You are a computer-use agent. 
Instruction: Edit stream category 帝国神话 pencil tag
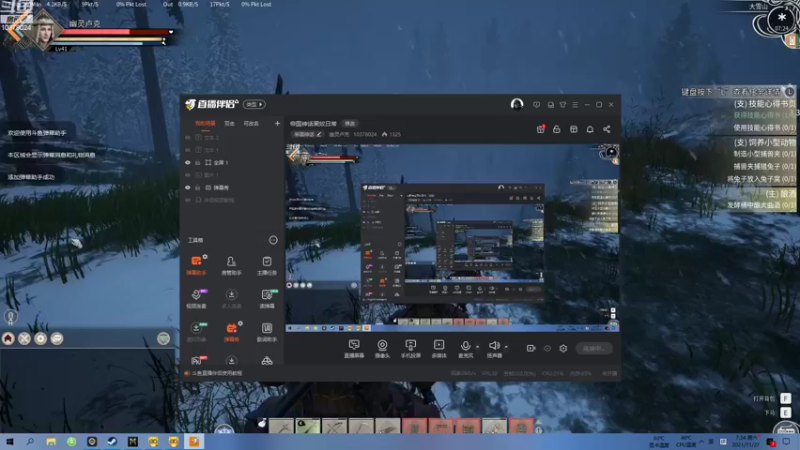(x=308, y=135)
